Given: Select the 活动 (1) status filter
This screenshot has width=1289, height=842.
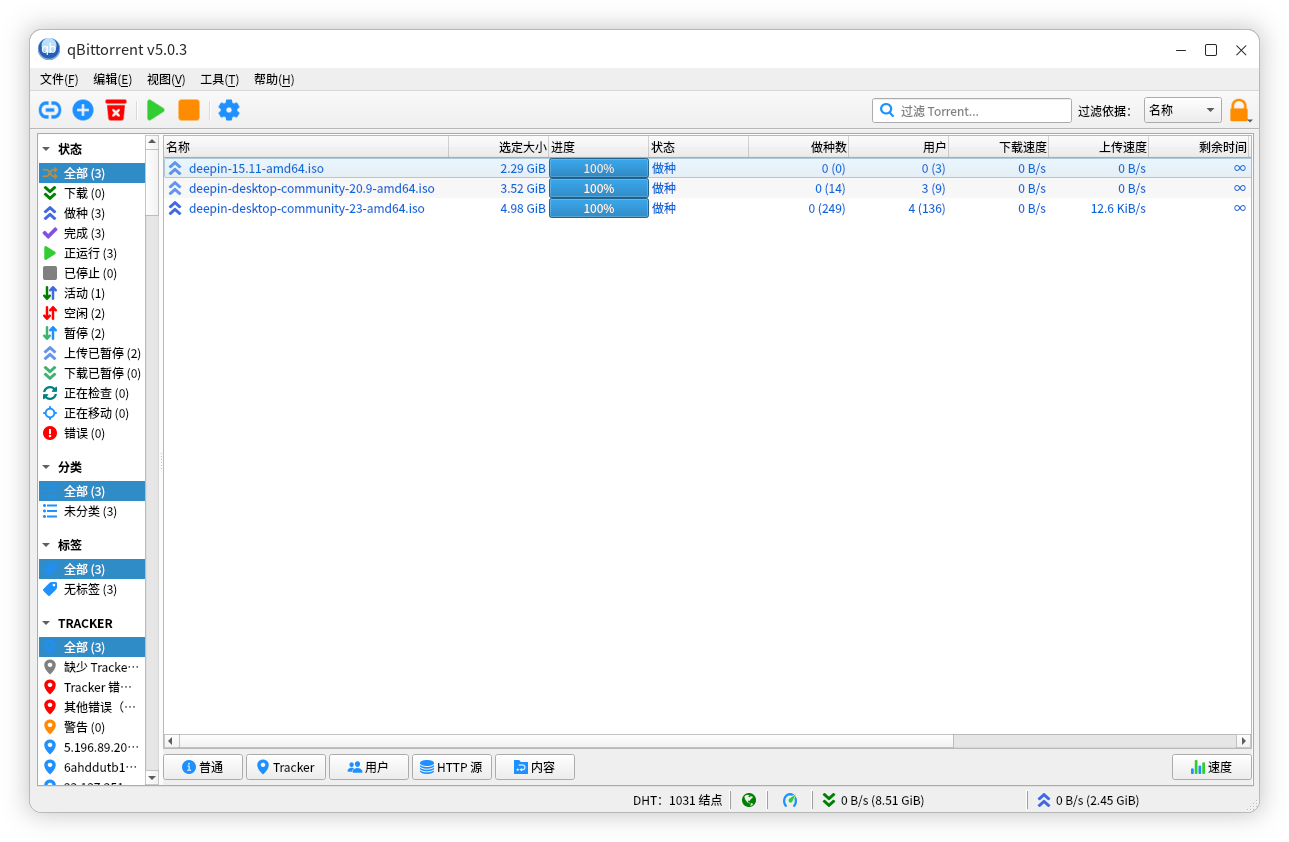Looking at the screenshot, I should click(92, 293).
